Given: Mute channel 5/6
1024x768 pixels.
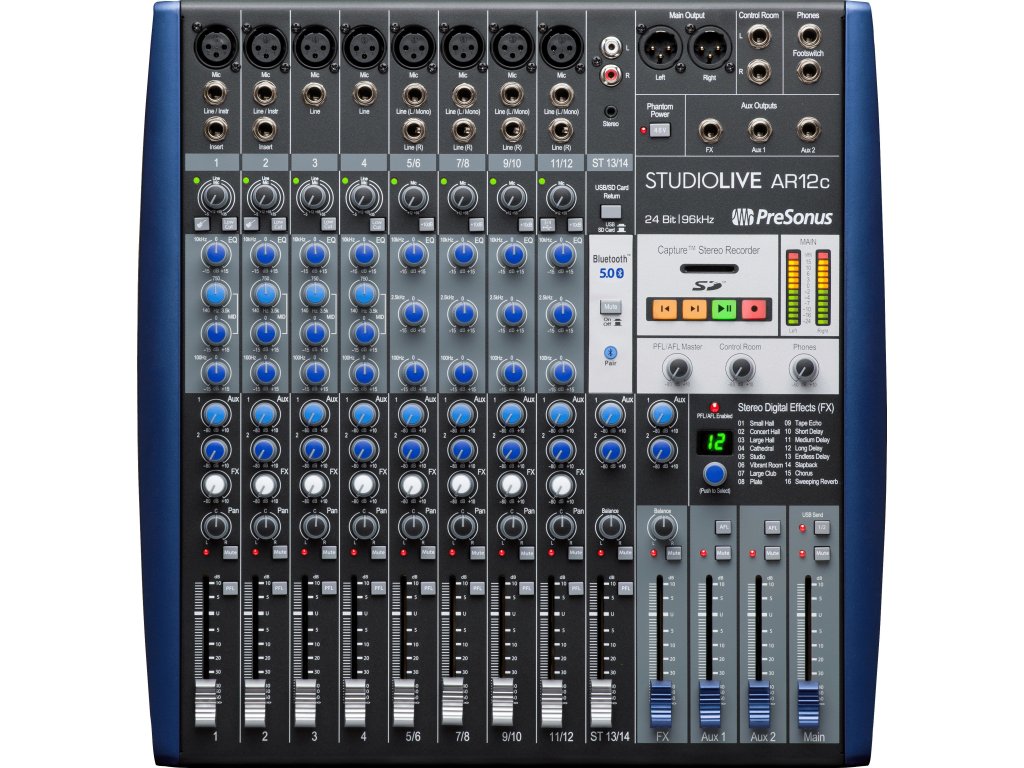Looking at the screenshot, I should click(x=428, y=552).
